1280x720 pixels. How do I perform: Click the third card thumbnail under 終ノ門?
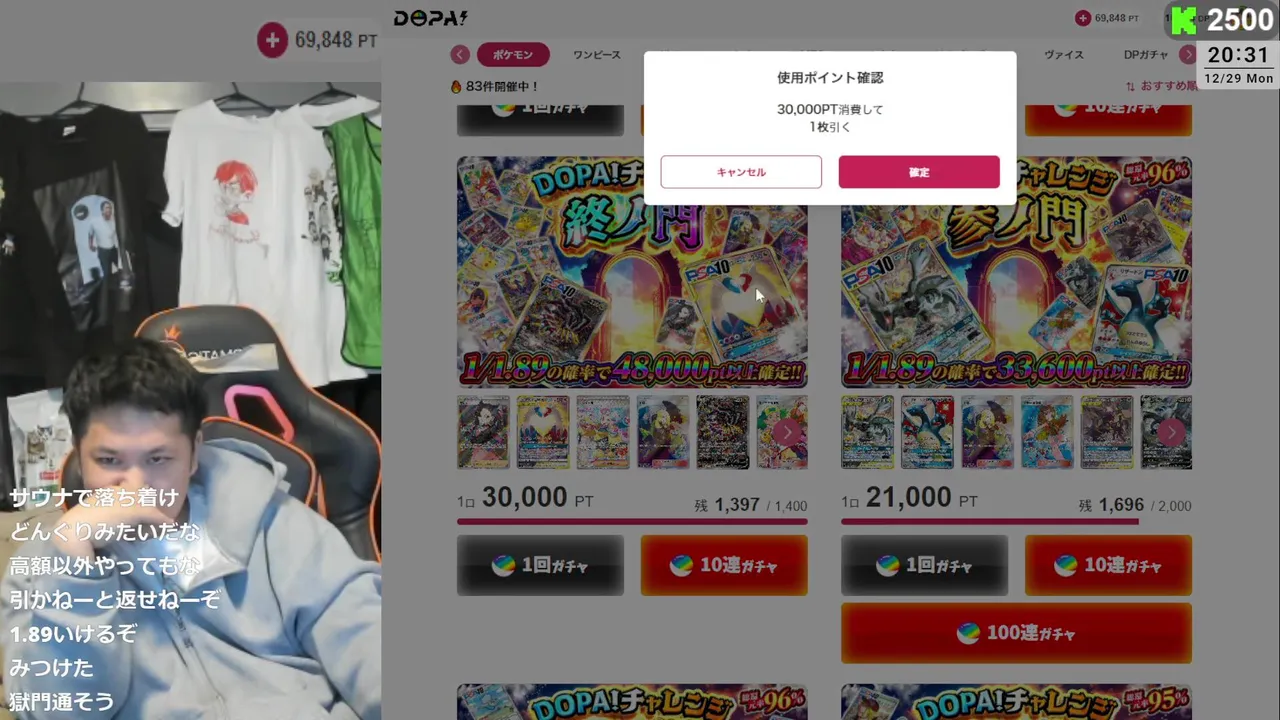tap(603, 432)
